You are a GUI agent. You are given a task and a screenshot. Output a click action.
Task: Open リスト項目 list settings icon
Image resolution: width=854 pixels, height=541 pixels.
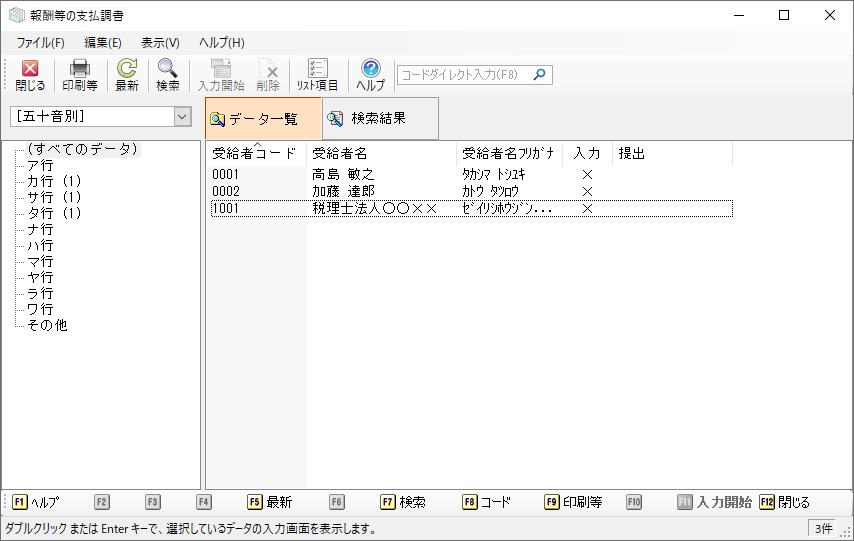click(317, 75)
